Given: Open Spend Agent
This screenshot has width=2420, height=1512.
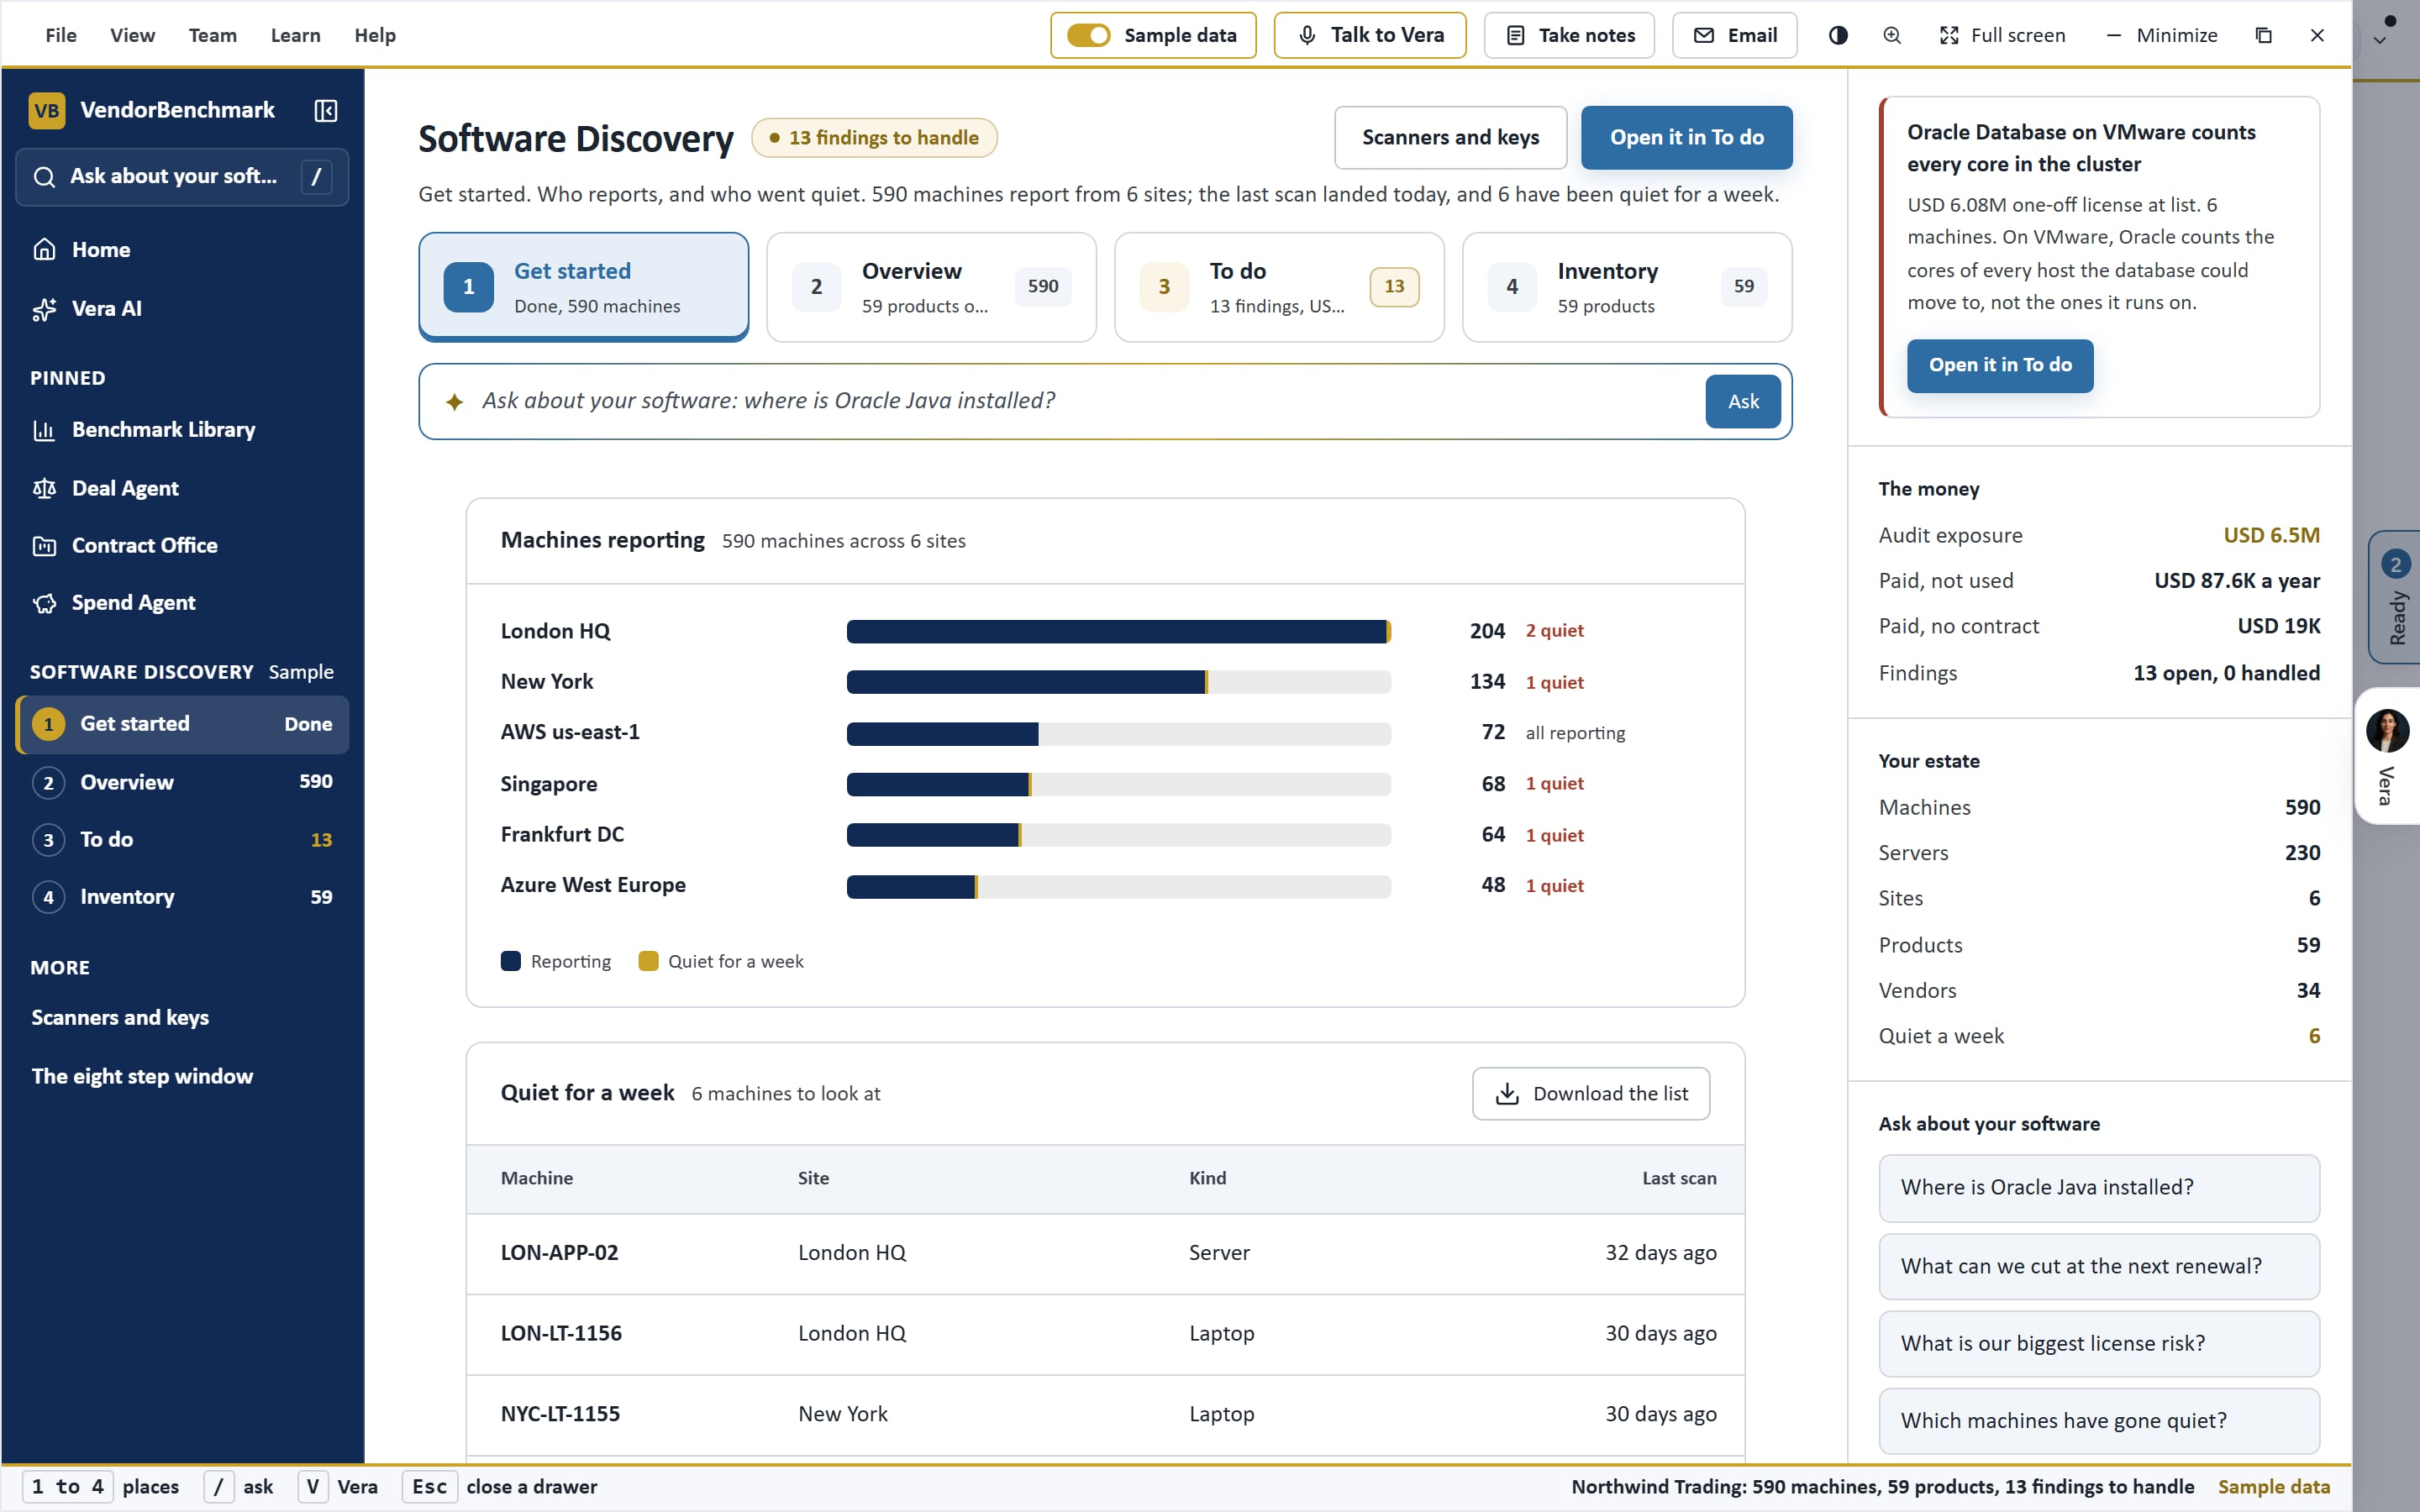Looking at the screenshot, I should coord(182,603).
